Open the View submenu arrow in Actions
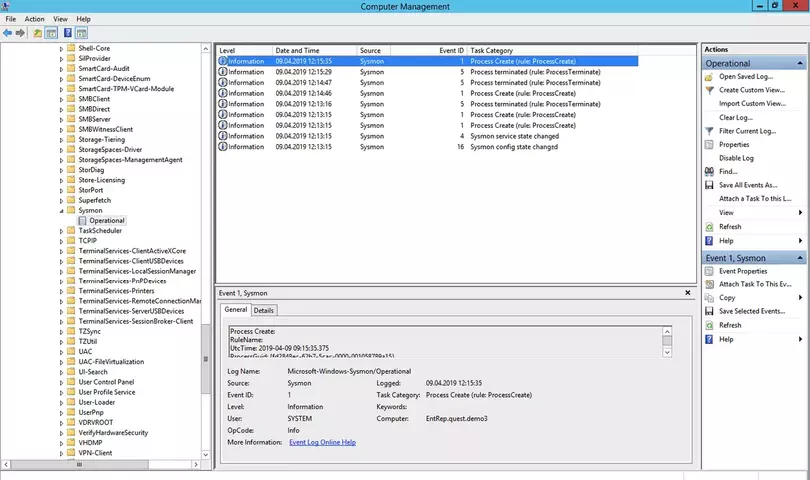 tap(800, 213)
